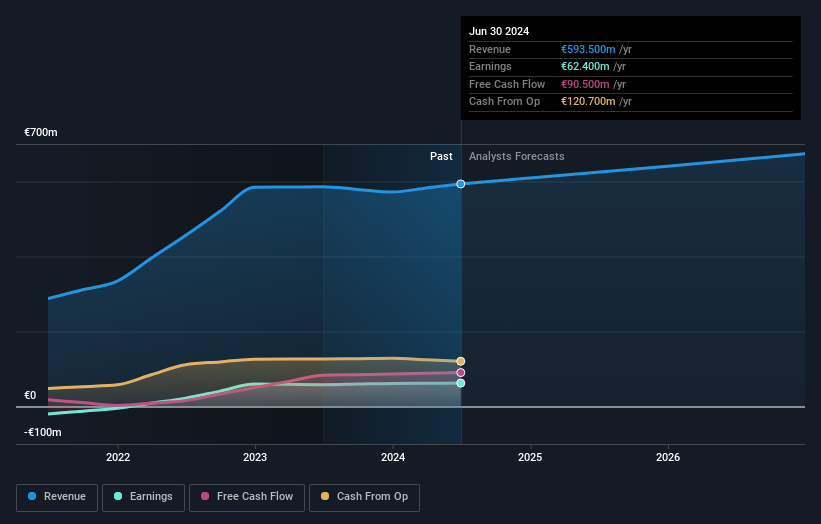This screenshot has width=821, height=524.
Task: Click the 2025 x-axis label
Action: (x=530, y=458)
